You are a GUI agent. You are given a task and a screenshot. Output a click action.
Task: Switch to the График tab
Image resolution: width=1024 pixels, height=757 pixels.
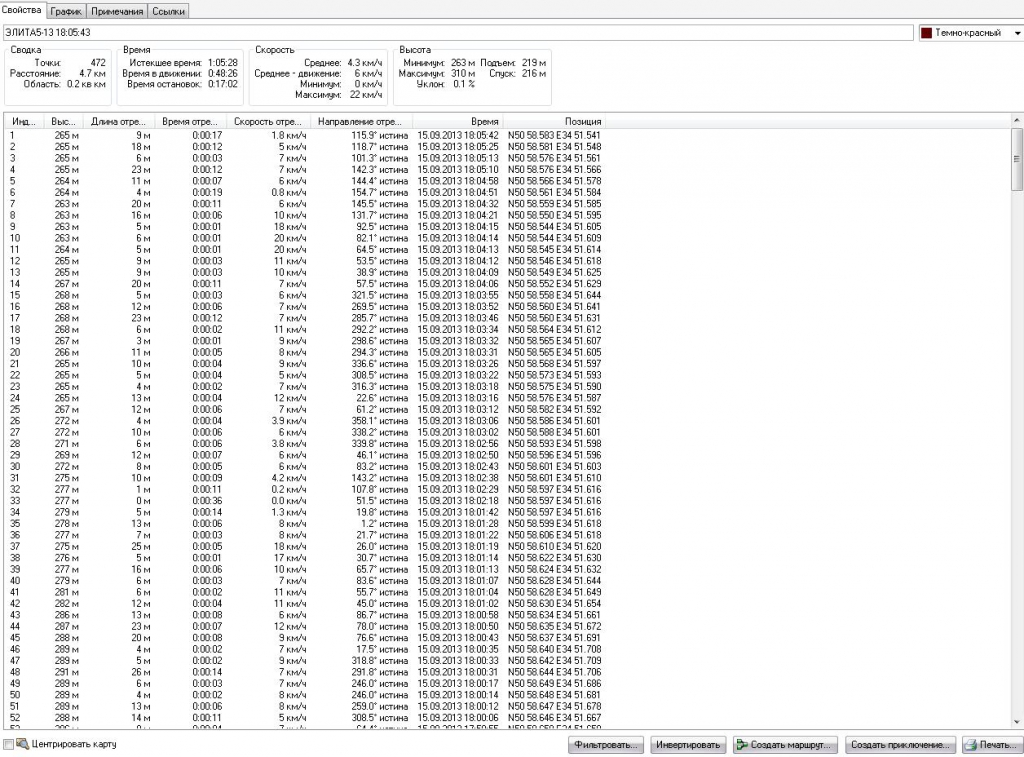pos(66,11)
